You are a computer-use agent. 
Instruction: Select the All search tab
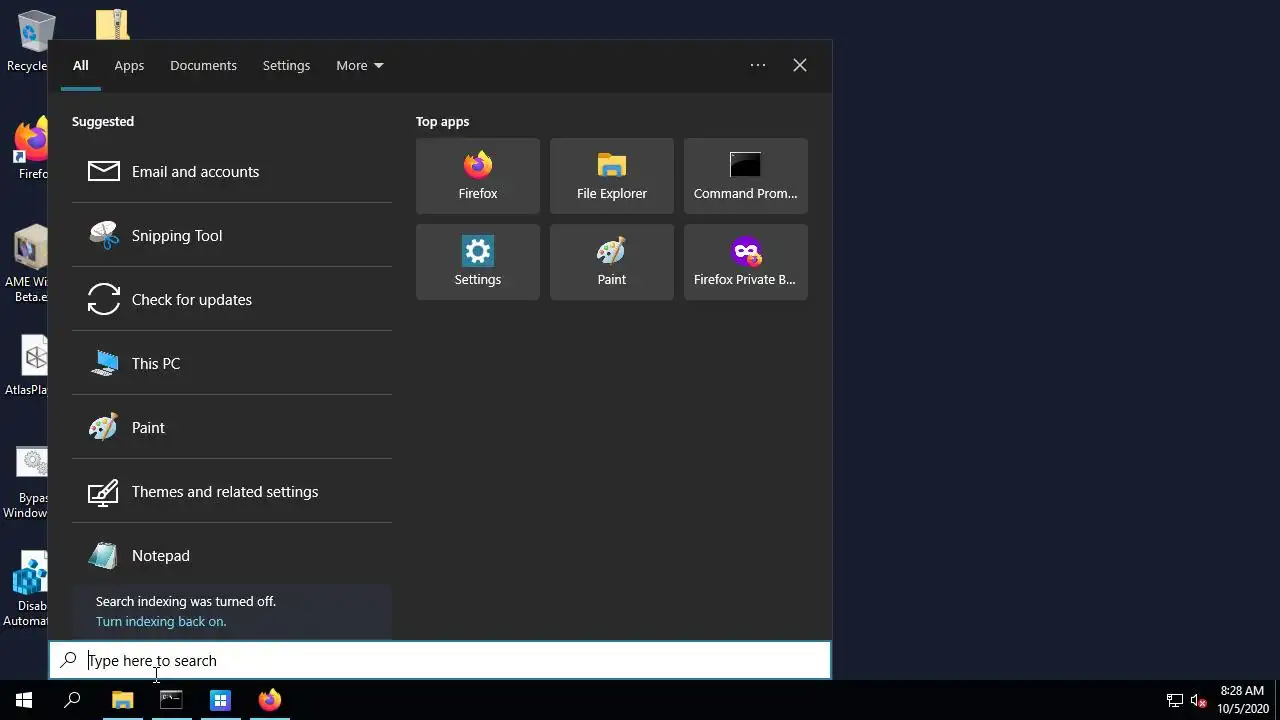pos(81,65)
